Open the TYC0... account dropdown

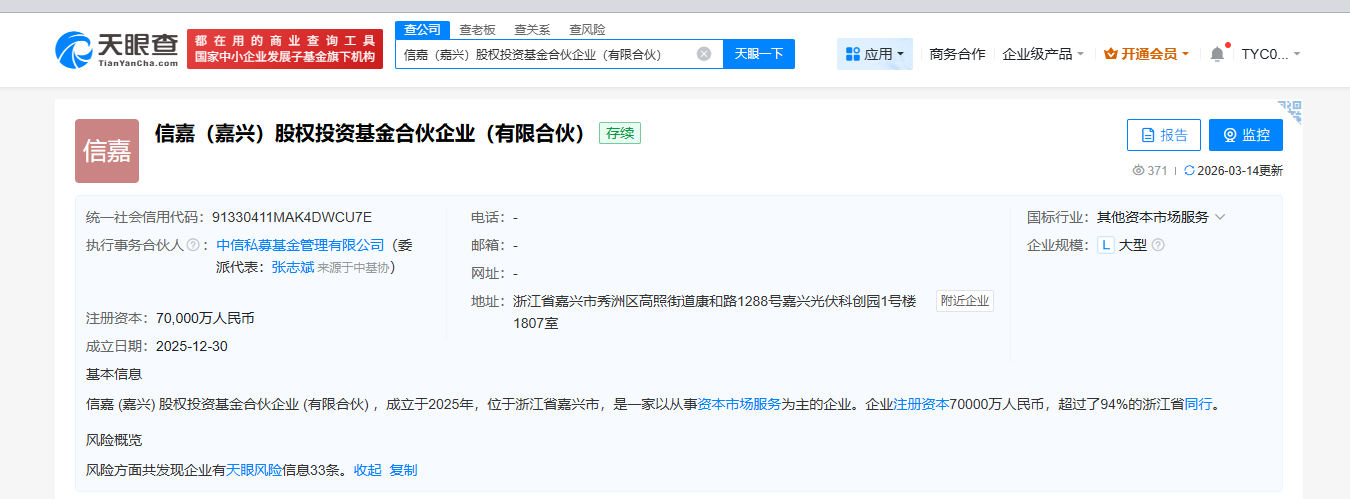1271,54
